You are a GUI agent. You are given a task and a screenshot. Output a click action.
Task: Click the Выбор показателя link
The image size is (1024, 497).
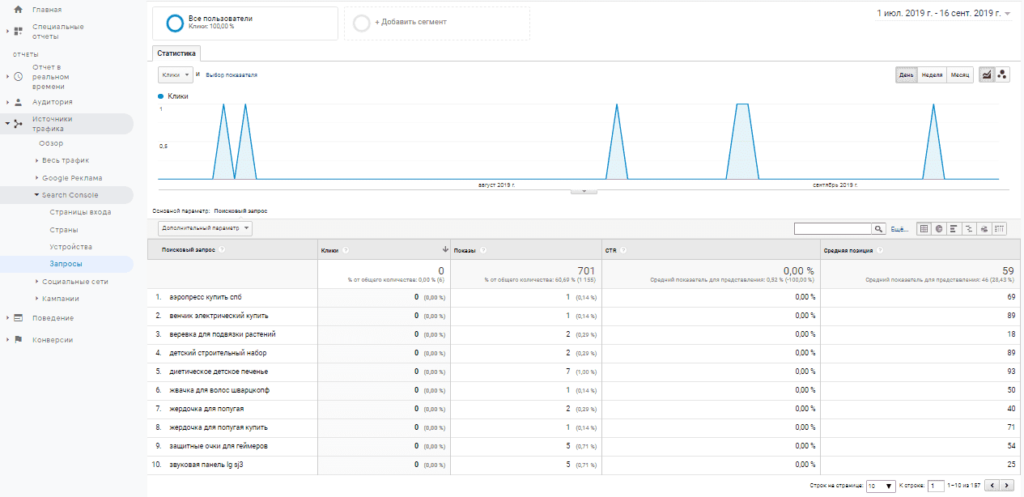pyautogui.click(x=231, y=75)
